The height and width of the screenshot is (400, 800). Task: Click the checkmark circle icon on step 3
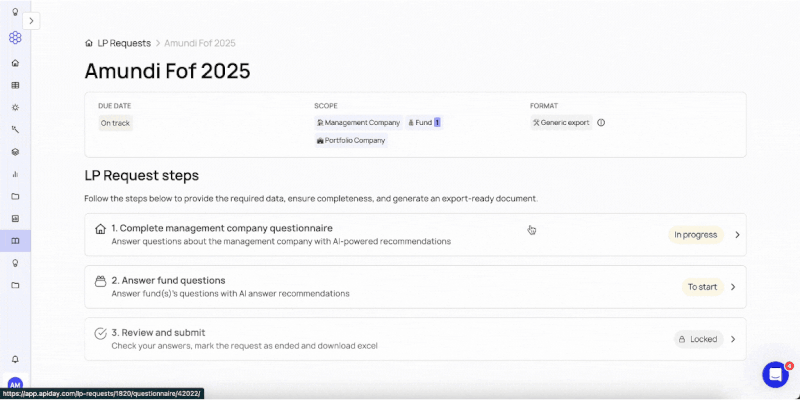(x=101, y=333)
